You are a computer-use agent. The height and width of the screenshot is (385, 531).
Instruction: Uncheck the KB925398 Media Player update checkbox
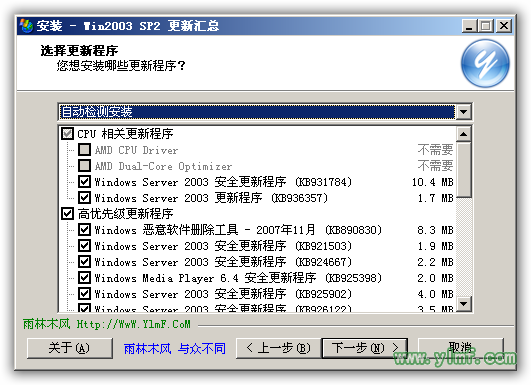click(x=84, y=278)
